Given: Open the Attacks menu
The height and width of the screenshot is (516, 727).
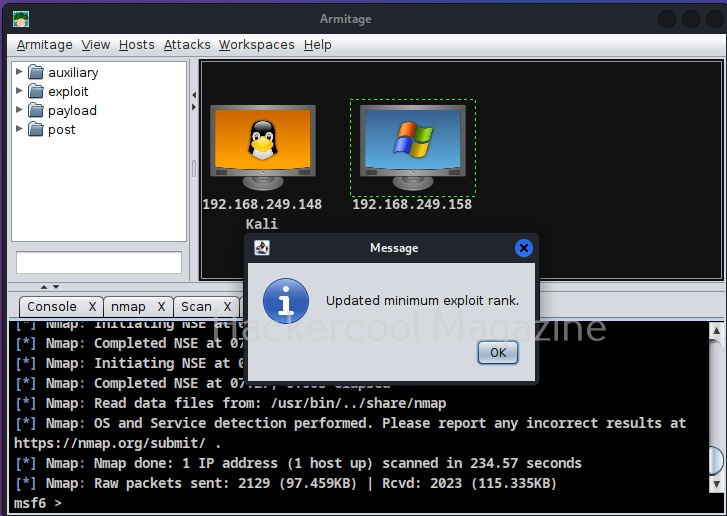Looking at the screenshot, I should click(187, 45).
